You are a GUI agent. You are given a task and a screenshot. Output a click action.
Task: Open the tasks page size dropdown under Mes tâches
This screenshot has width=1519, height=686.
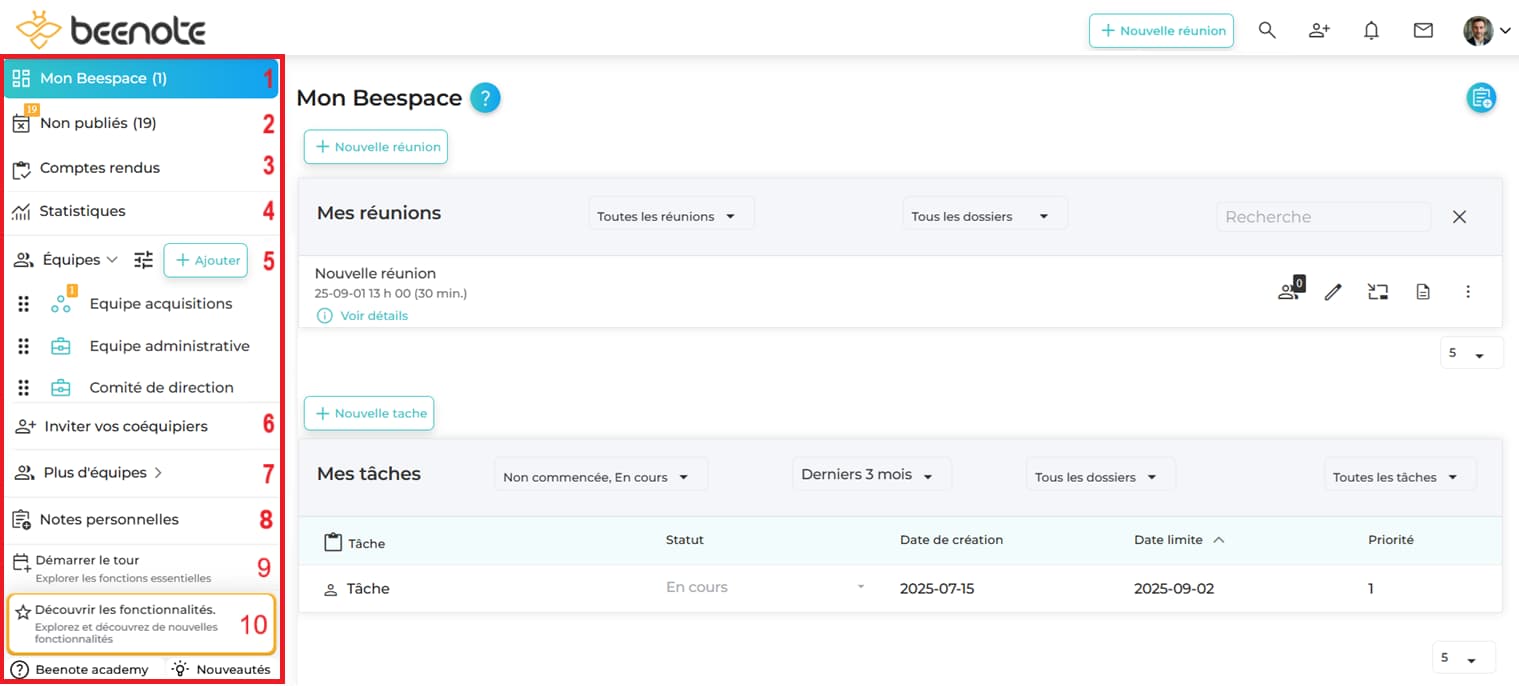click(1464, 658)
